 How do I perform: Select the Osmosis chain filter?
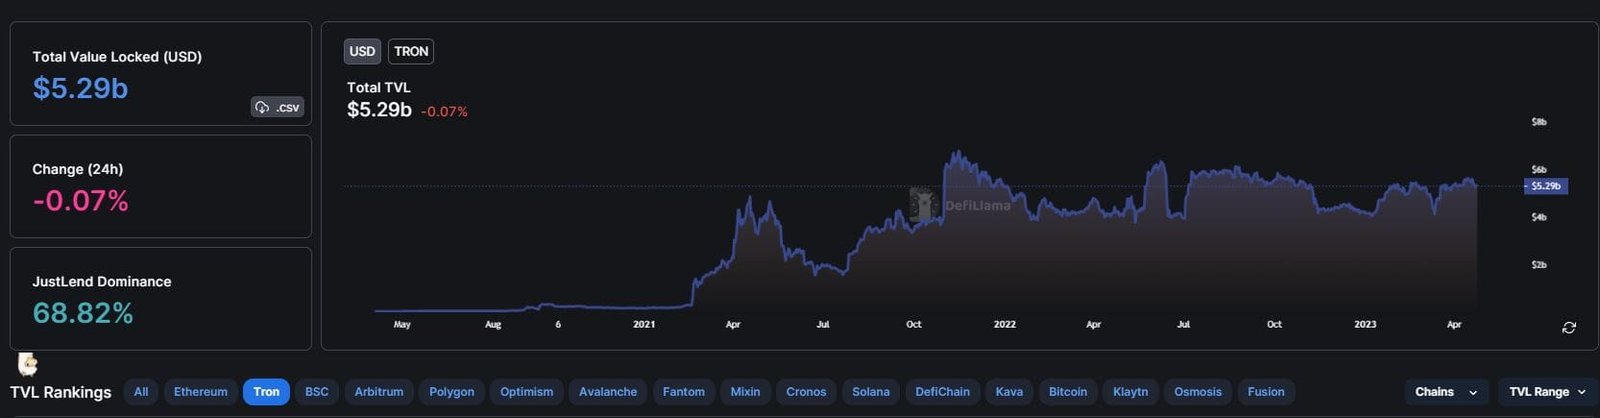1198,392
